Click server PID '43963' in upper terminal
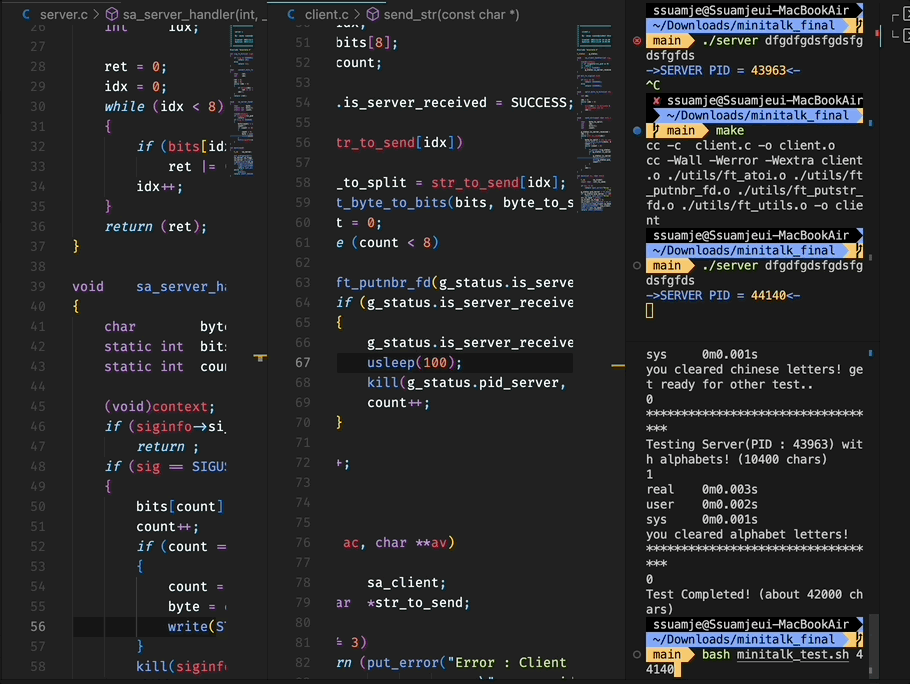This screenshot has width=910, height=684. pyautogui.click(x=768, y=70)
